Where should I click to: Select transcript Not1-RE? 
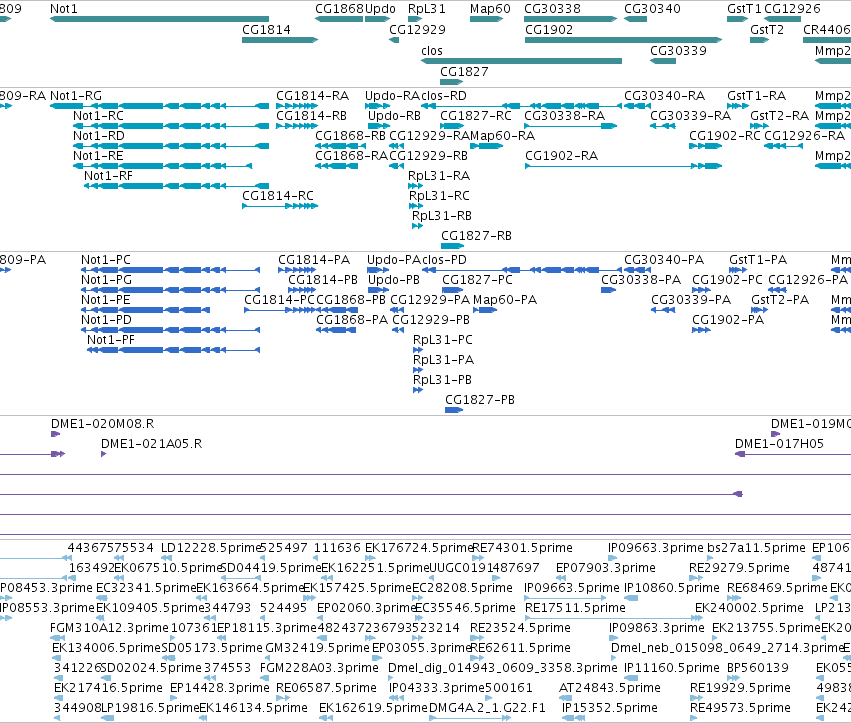pyautogui.click(x=163, y=166)
